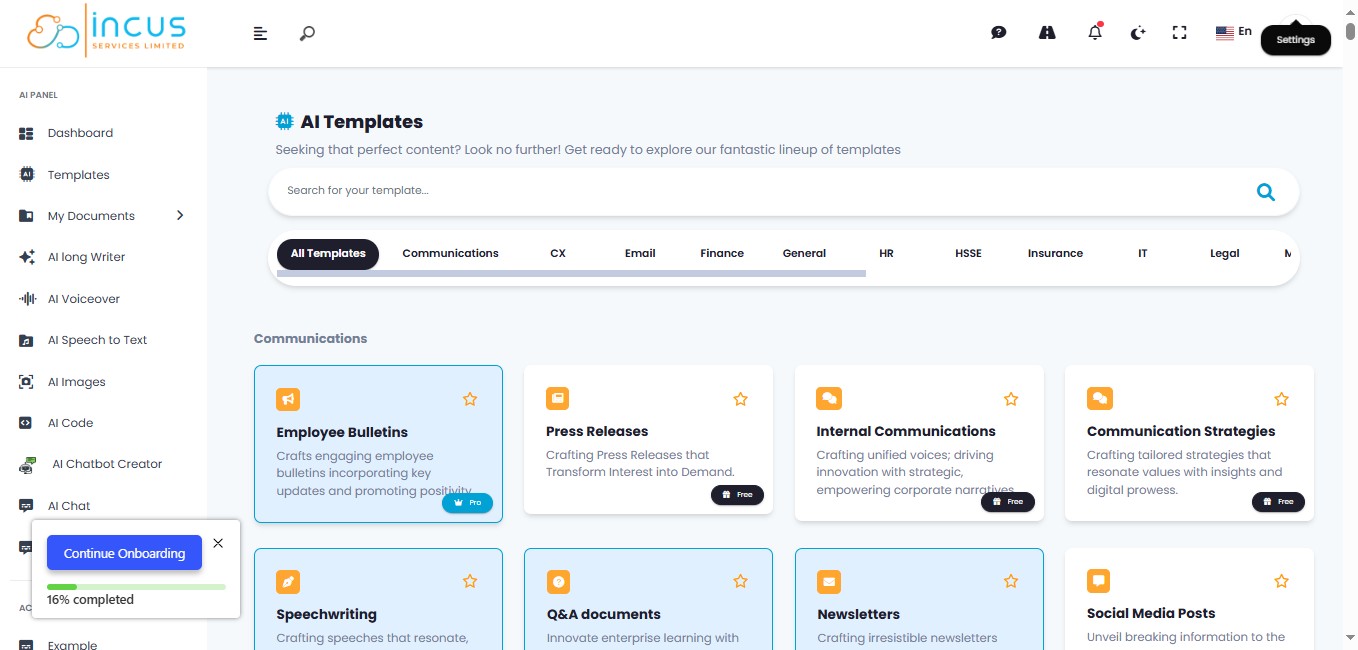Open the notifications bell icon
The image size is (1358, 650).
[1095, 33]
